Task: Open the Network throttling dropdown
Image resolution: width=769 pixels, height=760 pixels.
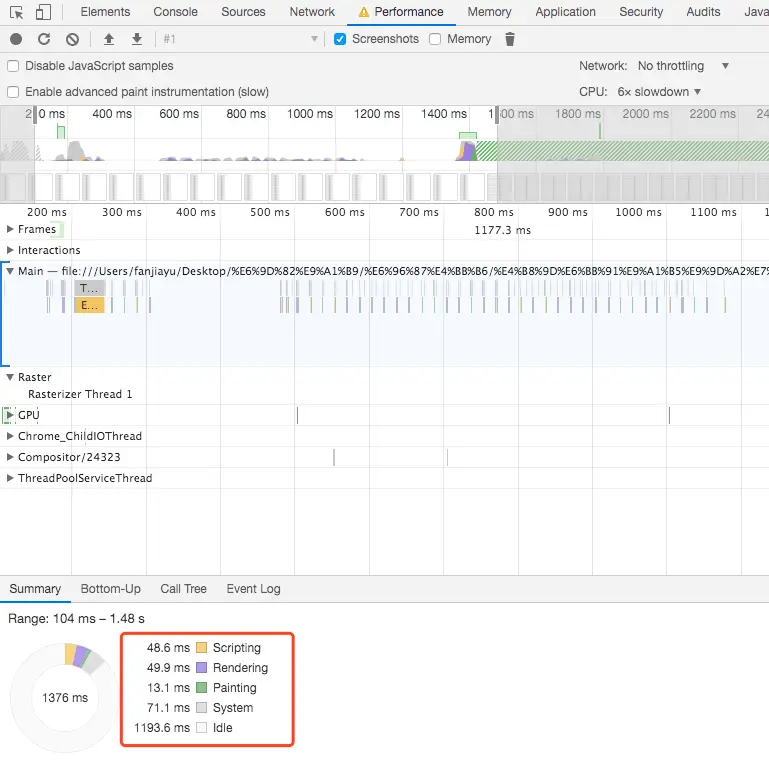Action: point(683,66)
